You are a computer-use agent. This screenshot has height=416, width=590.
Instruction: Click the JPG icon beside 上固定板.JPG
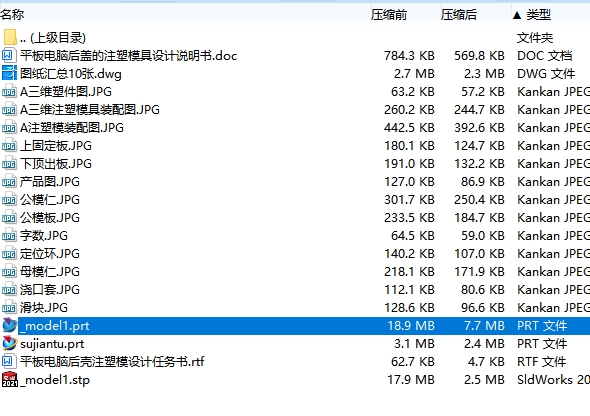click(x=9, y=146)
